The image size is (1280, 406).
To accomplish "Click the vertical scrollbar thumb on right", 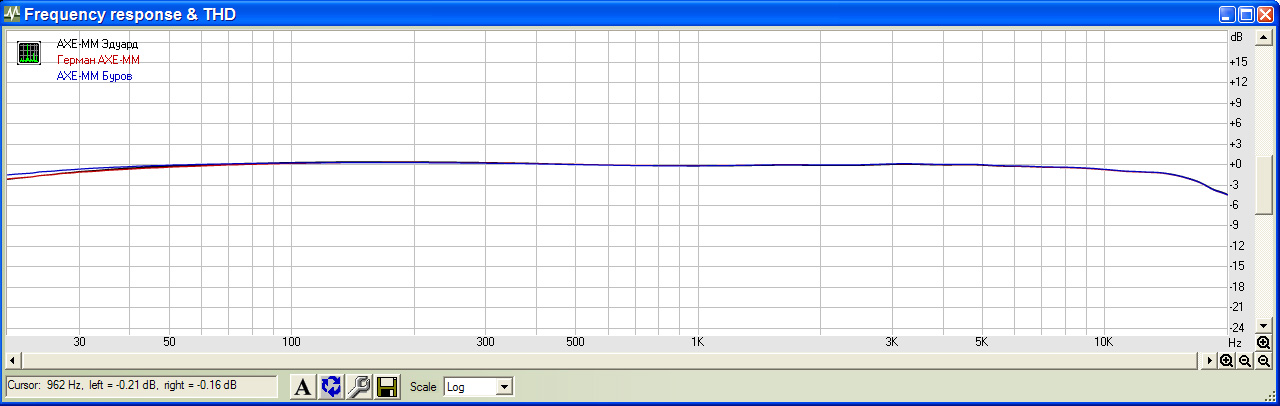I will click(1264, 183).
